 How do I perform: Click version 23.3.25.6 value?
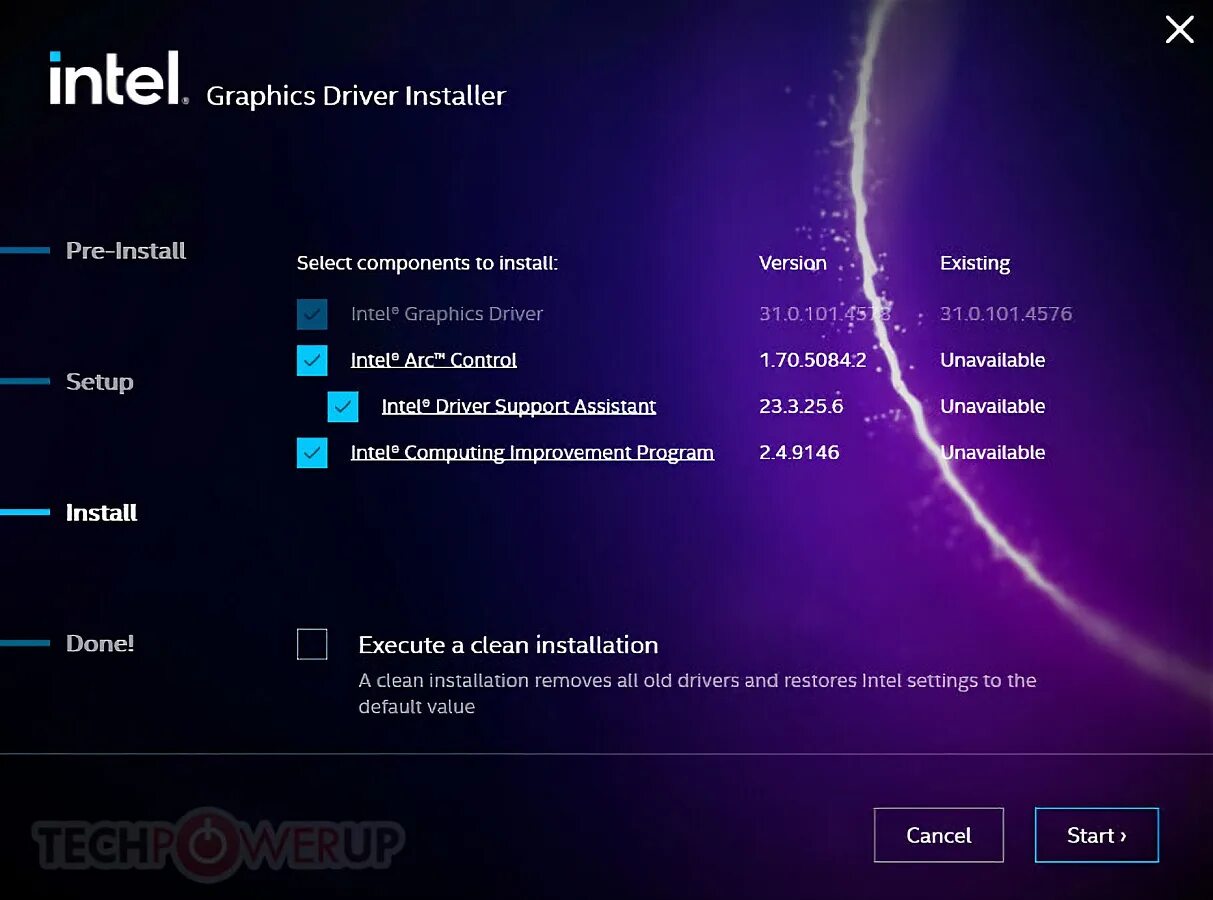click(801, 406)
